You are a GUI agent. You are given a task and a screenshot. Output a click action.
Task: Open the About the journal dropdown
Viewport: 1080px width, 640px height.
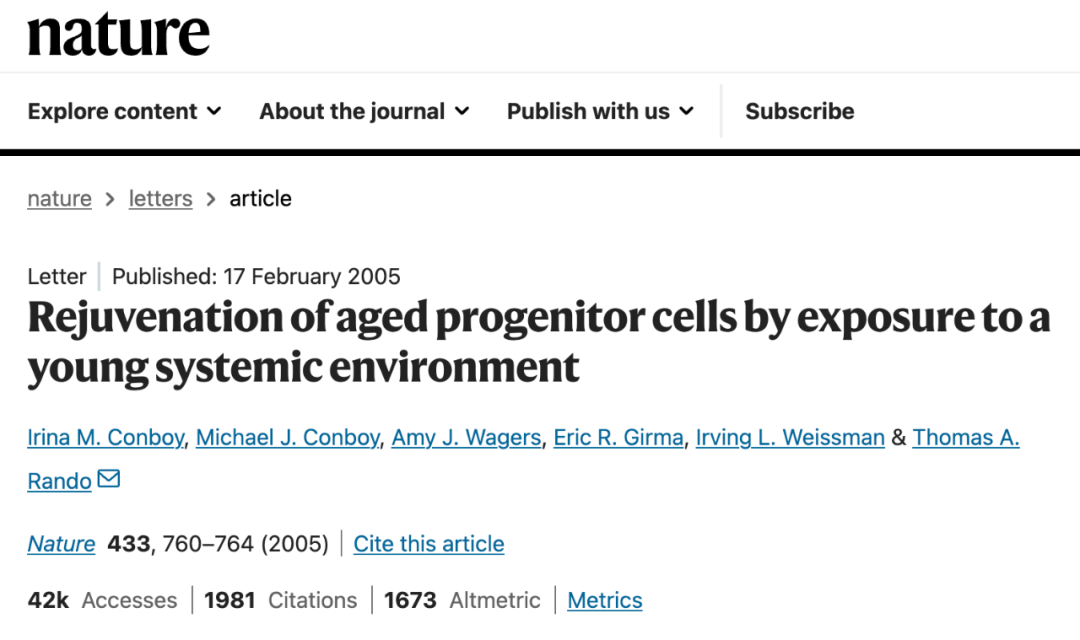(364, 111)
